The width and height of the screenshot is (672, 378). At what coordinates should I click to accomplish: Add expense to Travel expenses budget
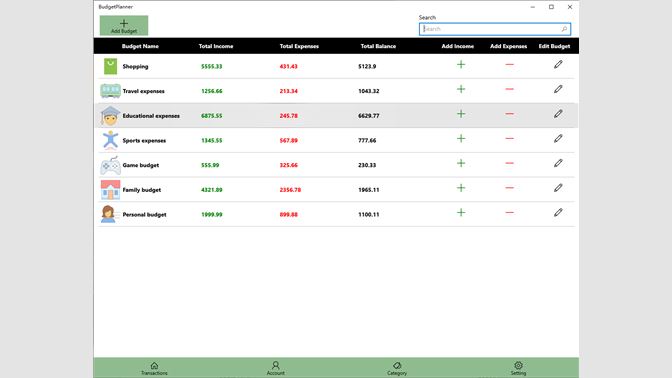coord(509,89)
